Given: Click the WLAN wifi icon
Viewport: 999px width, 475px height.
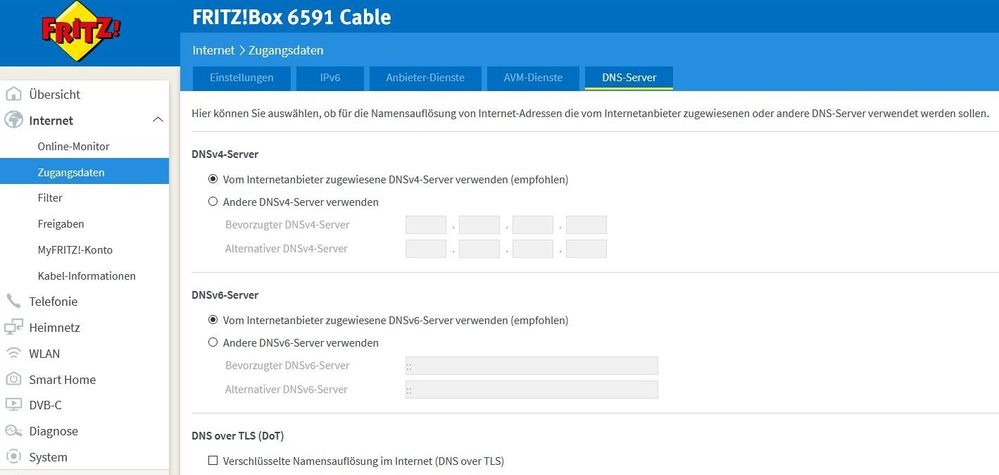Looking at the screenshot, I should coord(14,353).
